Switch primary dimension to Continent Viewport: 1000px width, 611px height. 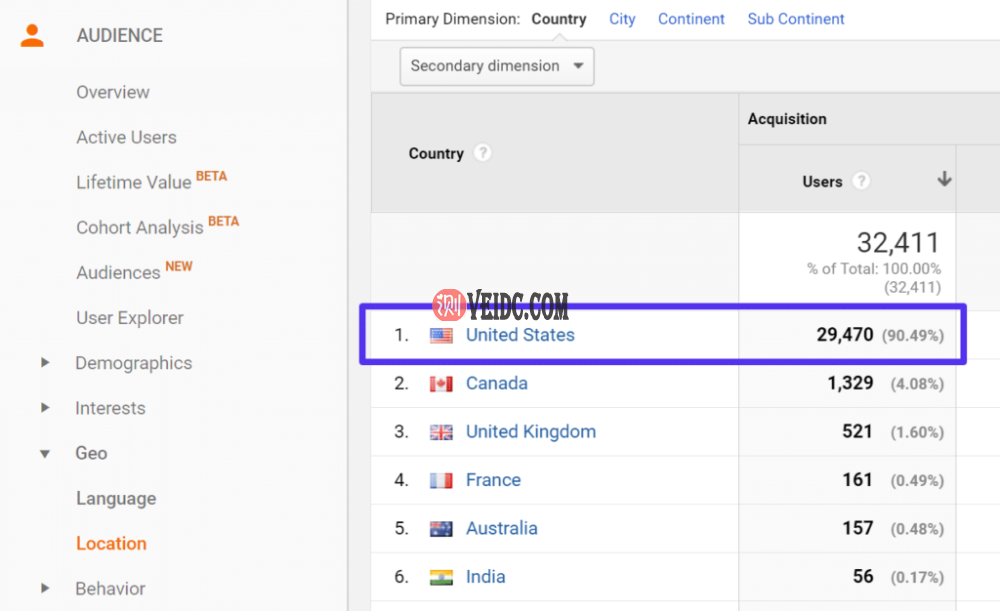point(691,19)
